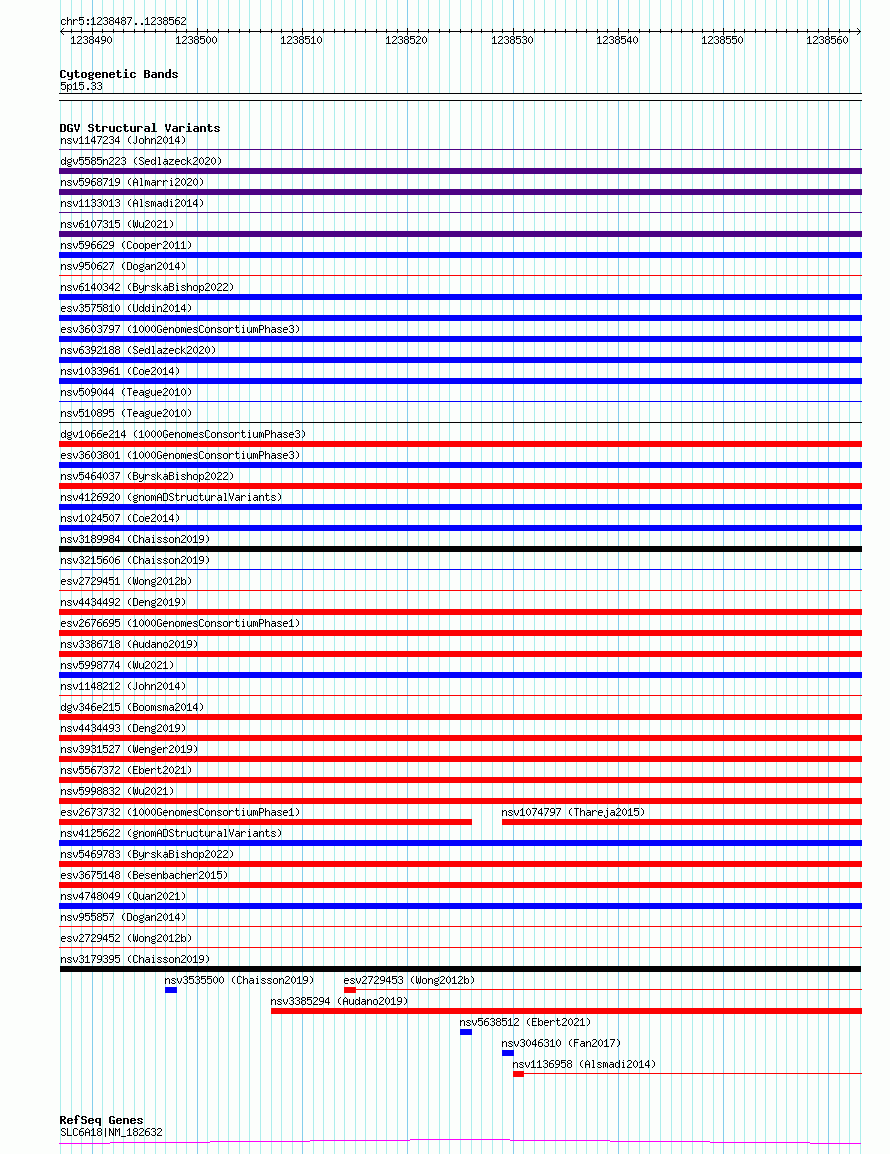Click esv3603797 (1000GenomesConsortiumPhase3) label

click(x=180, y=329)
